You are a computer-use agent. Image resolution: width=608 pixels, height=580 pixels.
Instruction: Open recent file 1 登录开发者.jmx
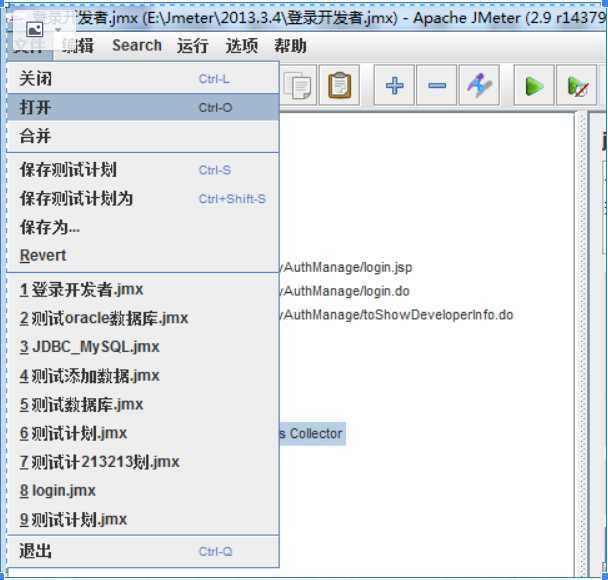point(143,290)
